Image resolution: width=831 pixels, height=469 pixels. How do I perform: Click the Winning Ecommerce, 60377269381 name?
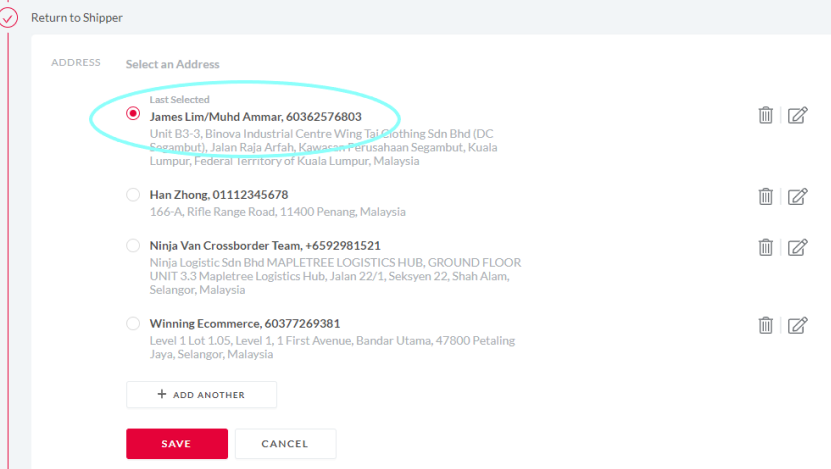(x=245, y=323)
